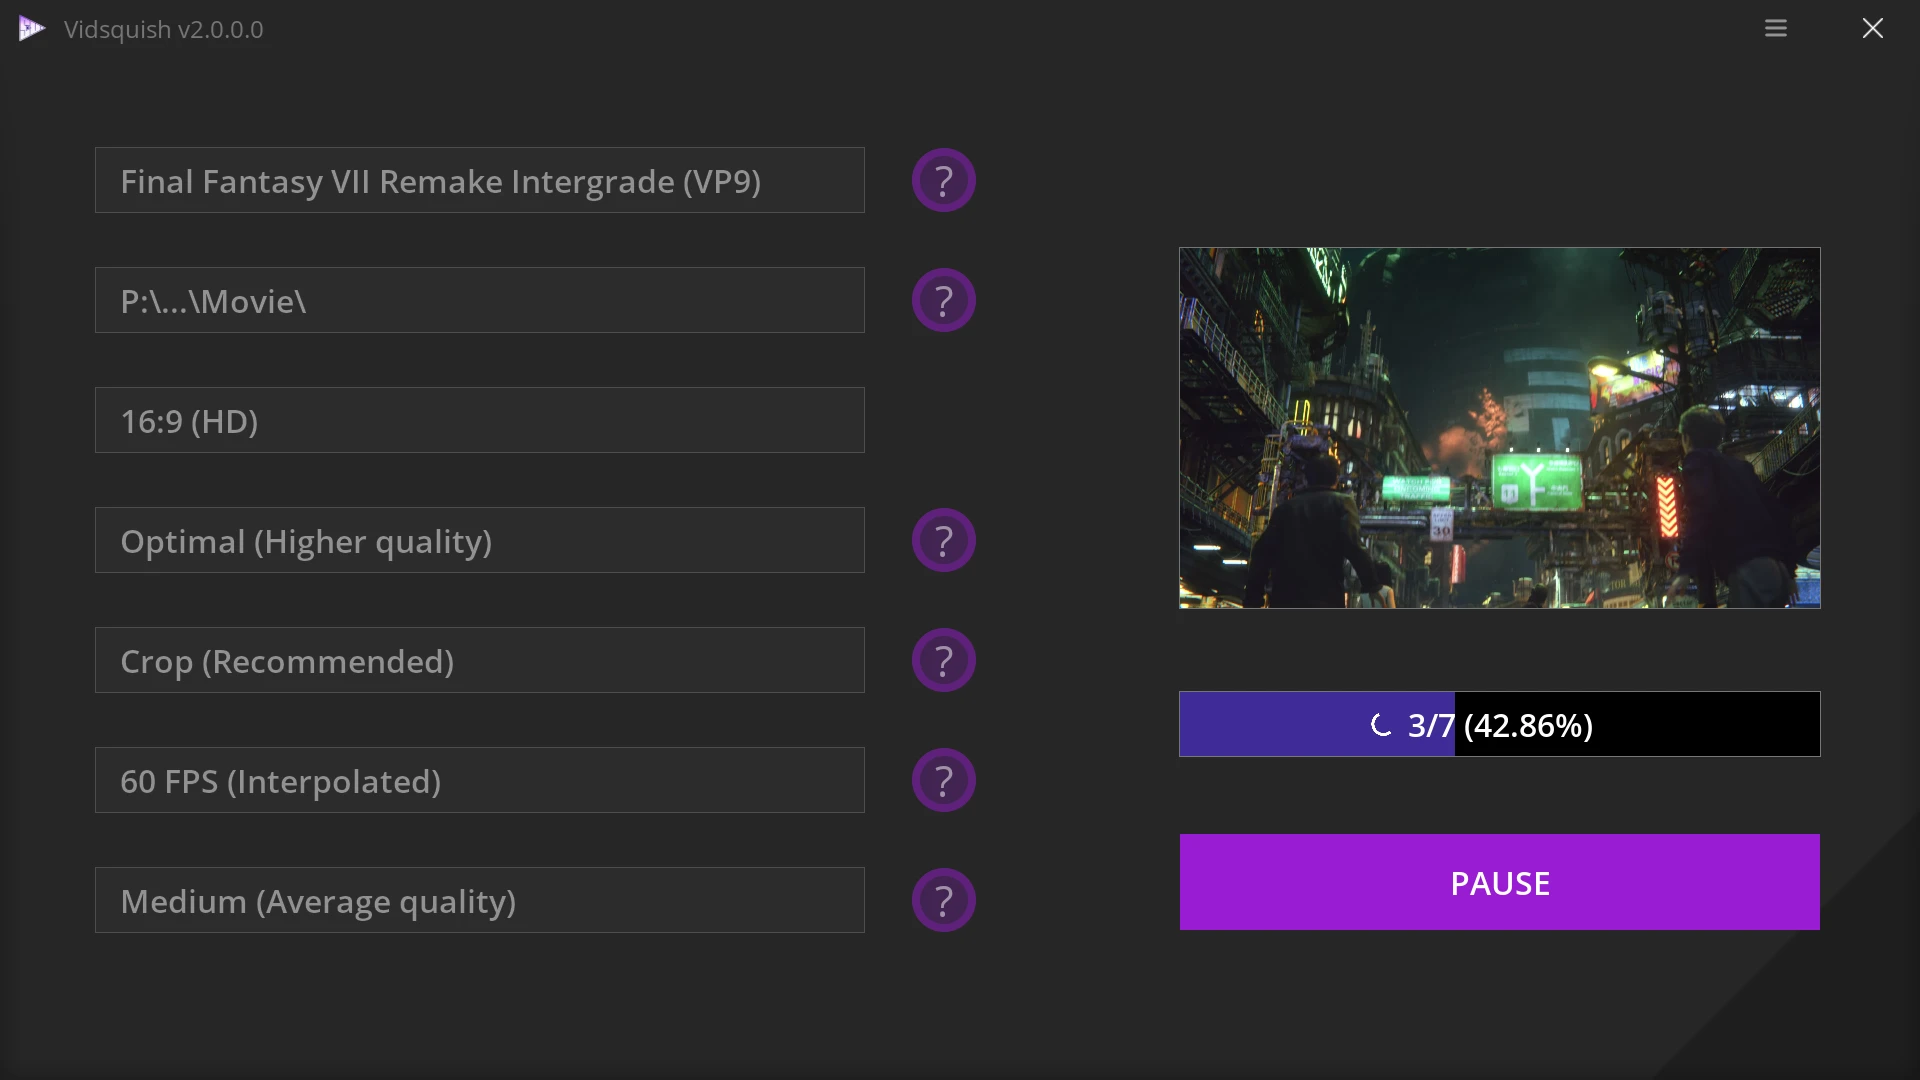Click the Vidsquish v2.0.0.0 title text
The width and height of the screenshot is (1920, 1080).
(x=164, y=30)
